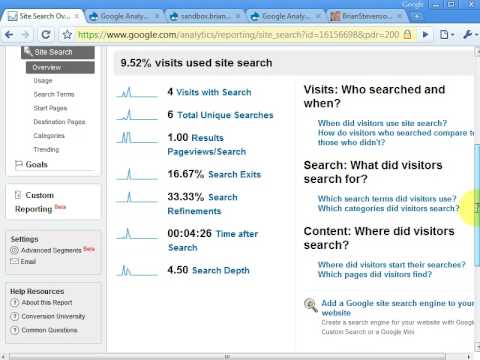Image resolution: width=480 pixels, height=360 pixels.
Task: Click the sparkline next to Total Unique Searches
Action: (x=137, y=115)
